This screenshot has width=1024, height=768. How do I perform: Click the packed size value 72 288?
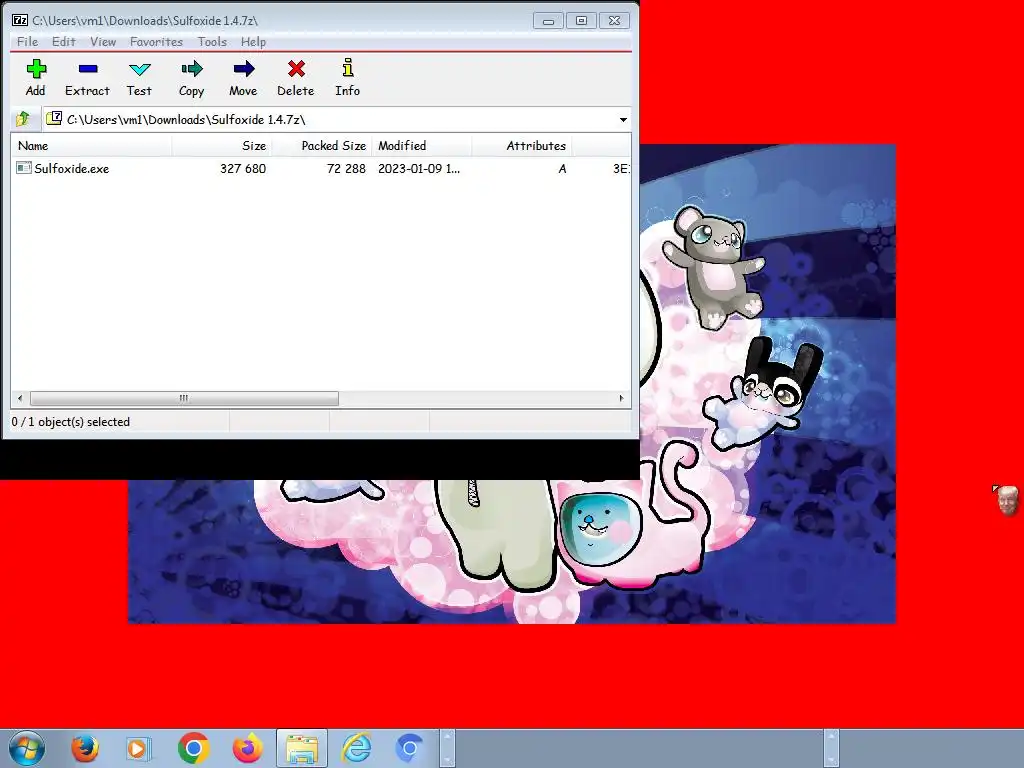coord(346,168)
